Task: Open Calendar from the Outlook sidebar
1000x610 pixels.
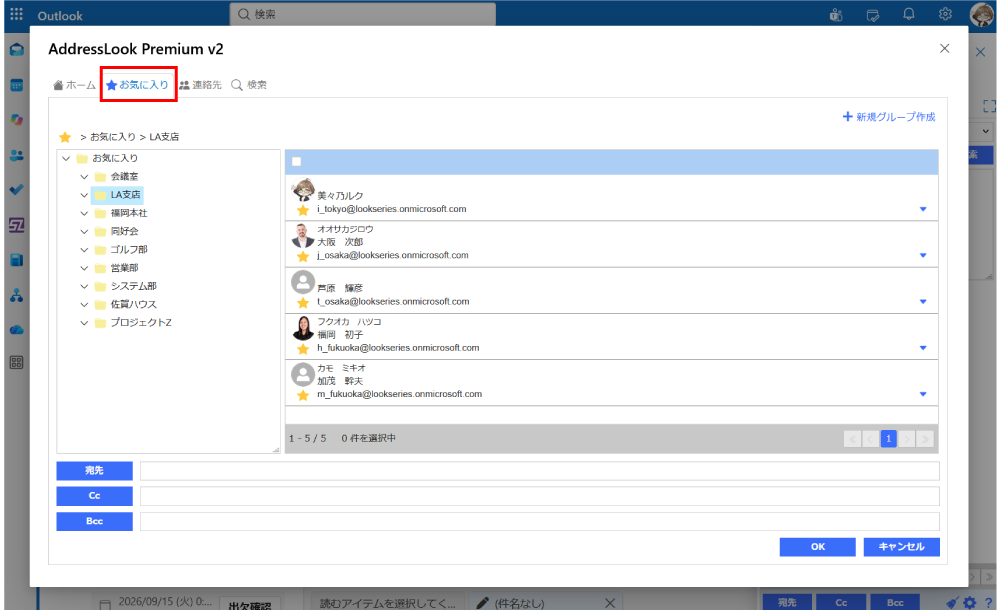Action: [x=17, y=85]
